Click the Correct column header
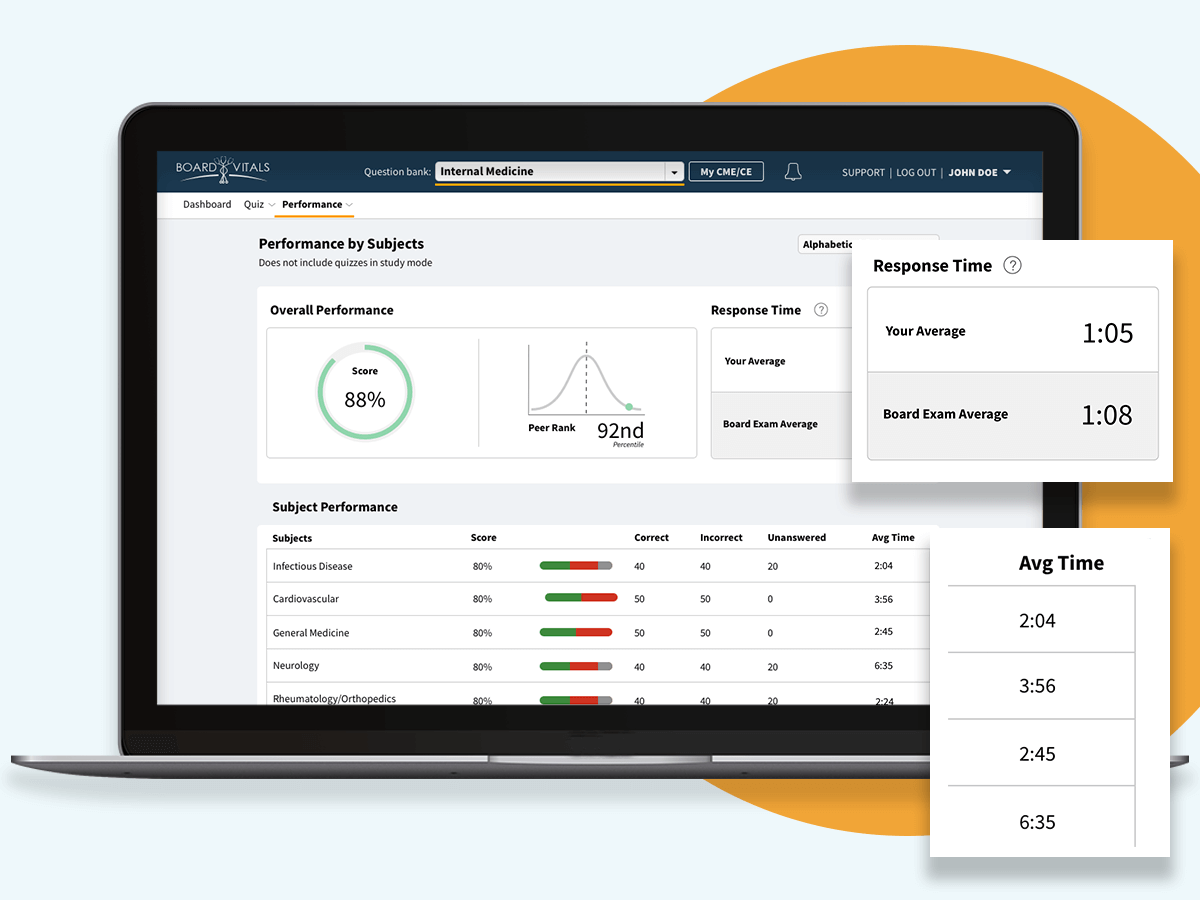 tap(651, 538)
